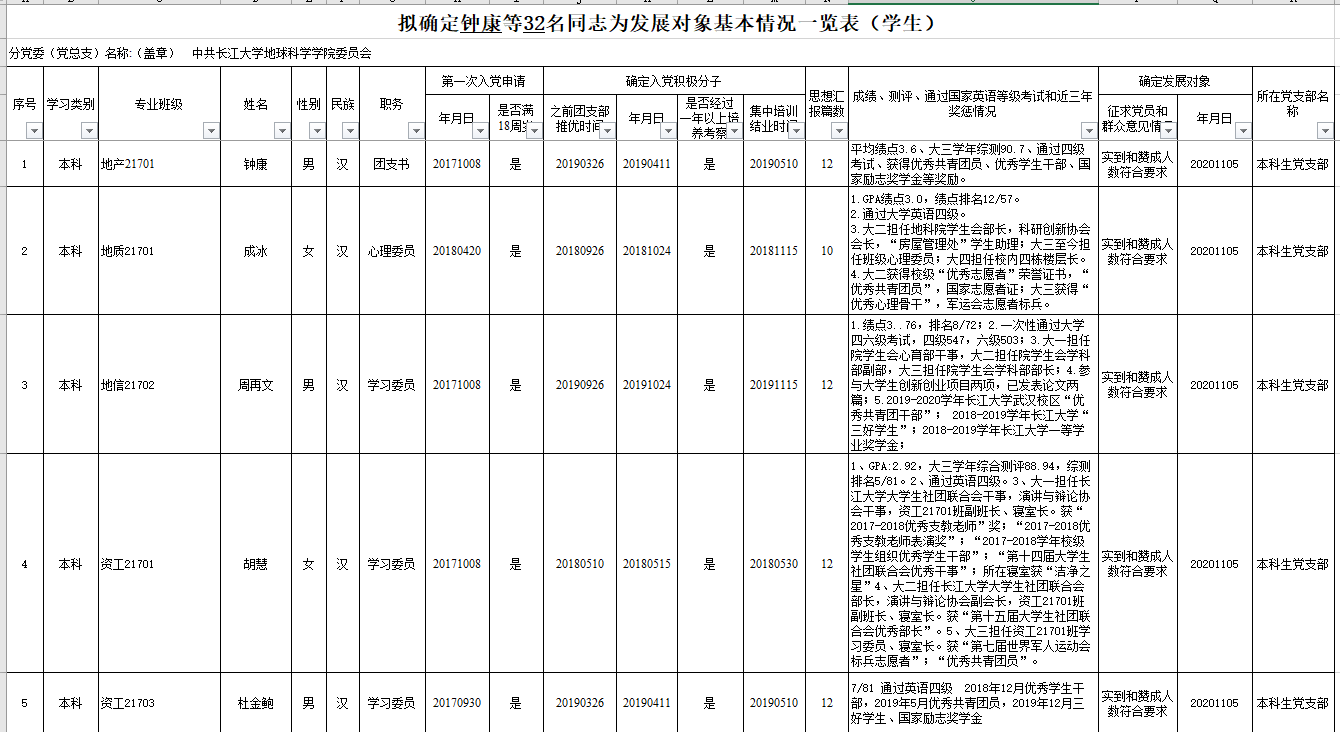
Task: Open the 学习类别 filter dropdown
Action: [89, 131]
